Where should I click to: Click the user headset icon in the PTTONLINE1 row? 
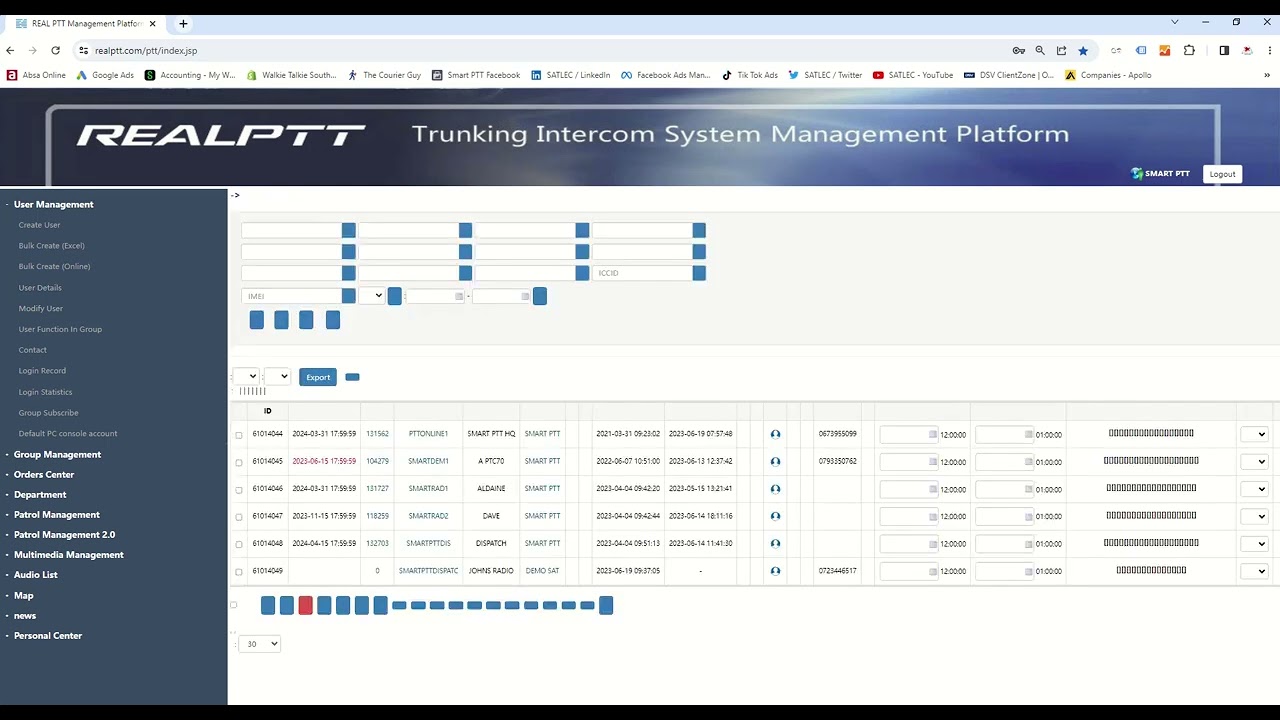coord(775,434)
